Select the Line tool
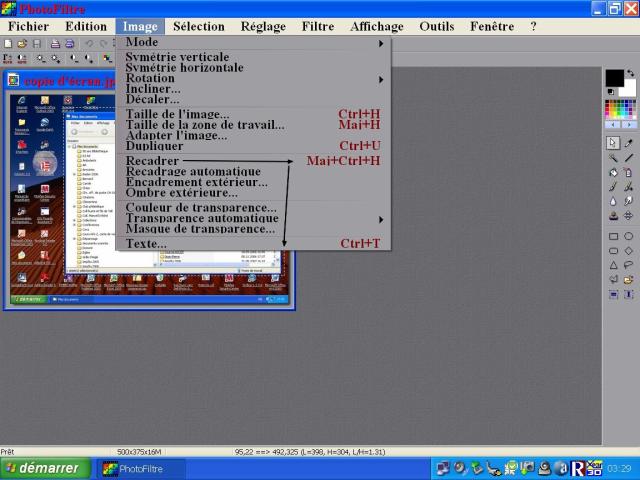The height and width of the screenshot is (480, 640). pos(629,158)
